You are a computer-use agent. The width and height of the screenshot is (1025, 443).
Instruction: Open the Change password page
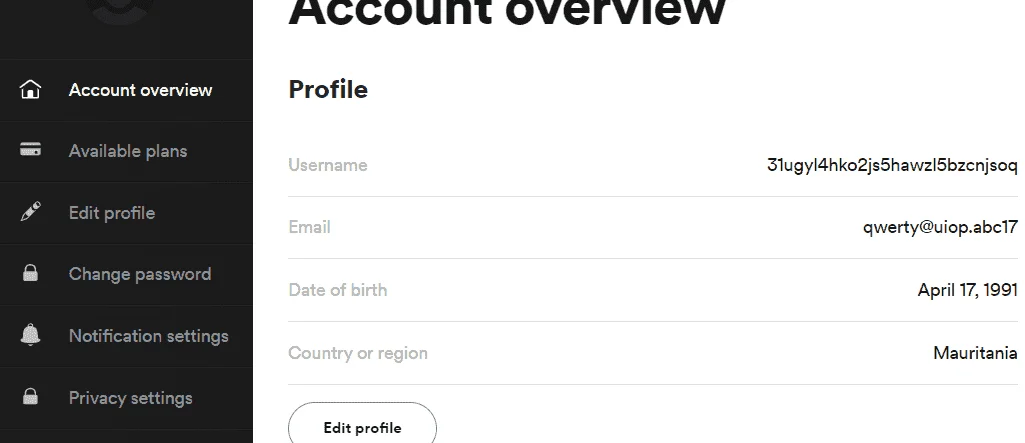tap(140, 274)
